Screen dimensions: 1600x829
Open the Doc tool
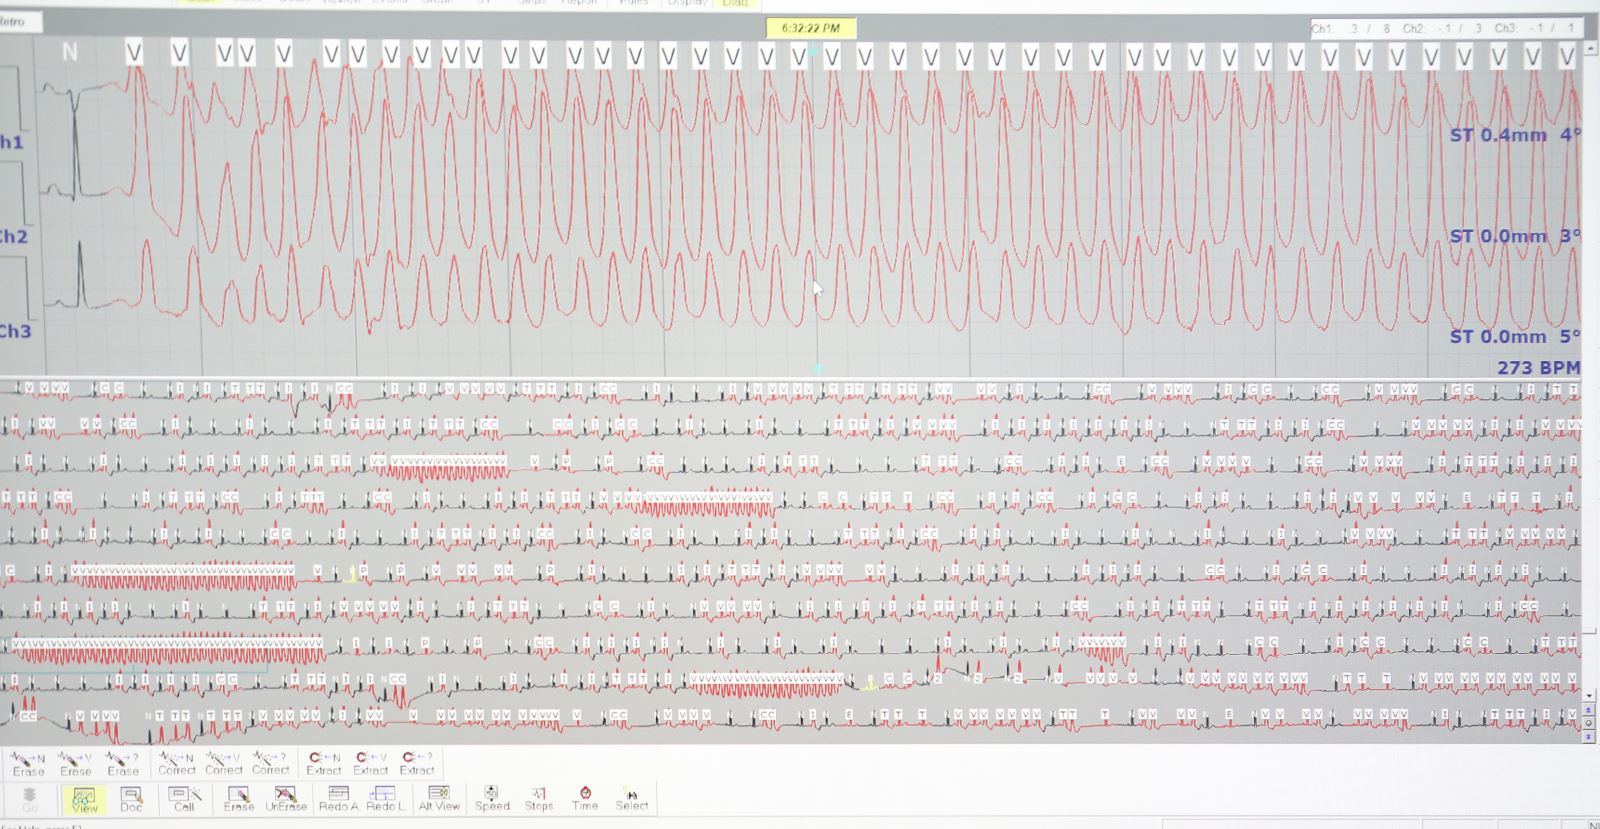131,799
